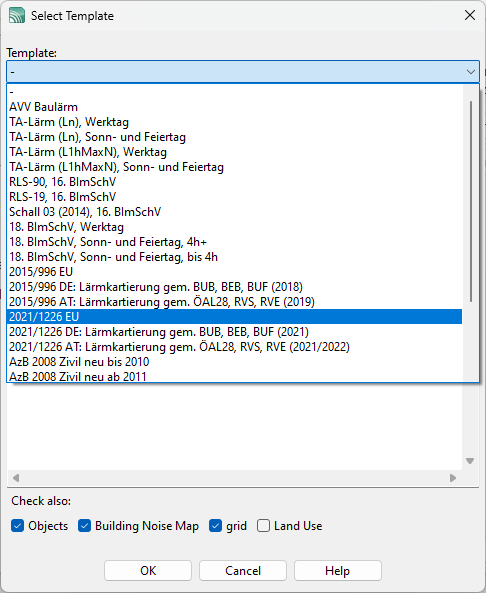Click the horizontal scrollbar right arrow
This screenshot has width=486, height=593.
tap(453, 478)
